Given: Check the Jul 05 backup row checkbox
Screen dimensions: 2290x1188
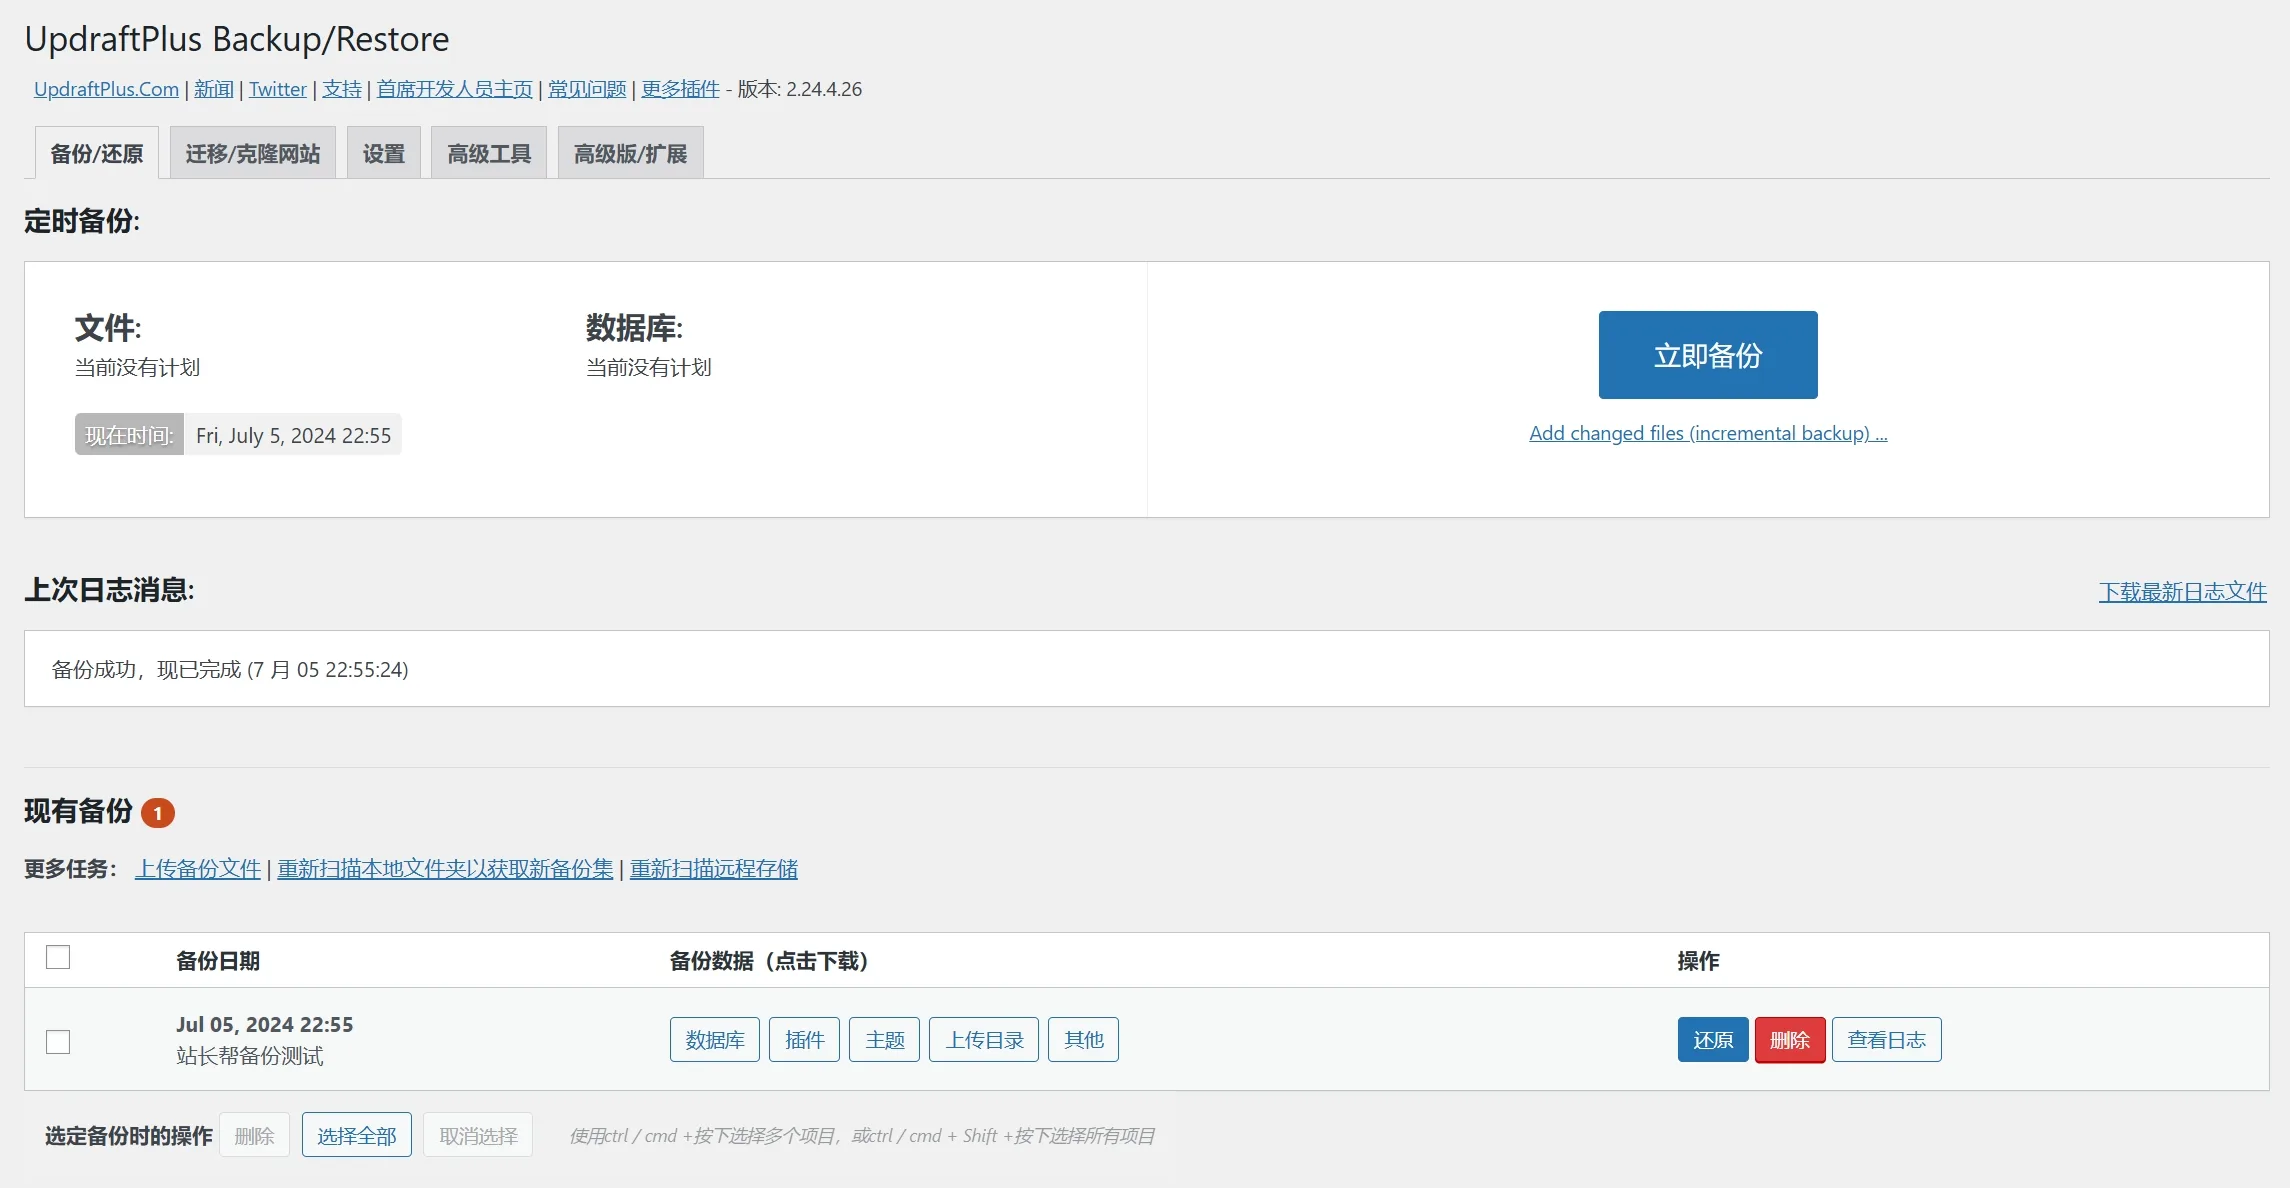Looking at the screenshot, I should pyautogui.click(x=58, y=1042).
